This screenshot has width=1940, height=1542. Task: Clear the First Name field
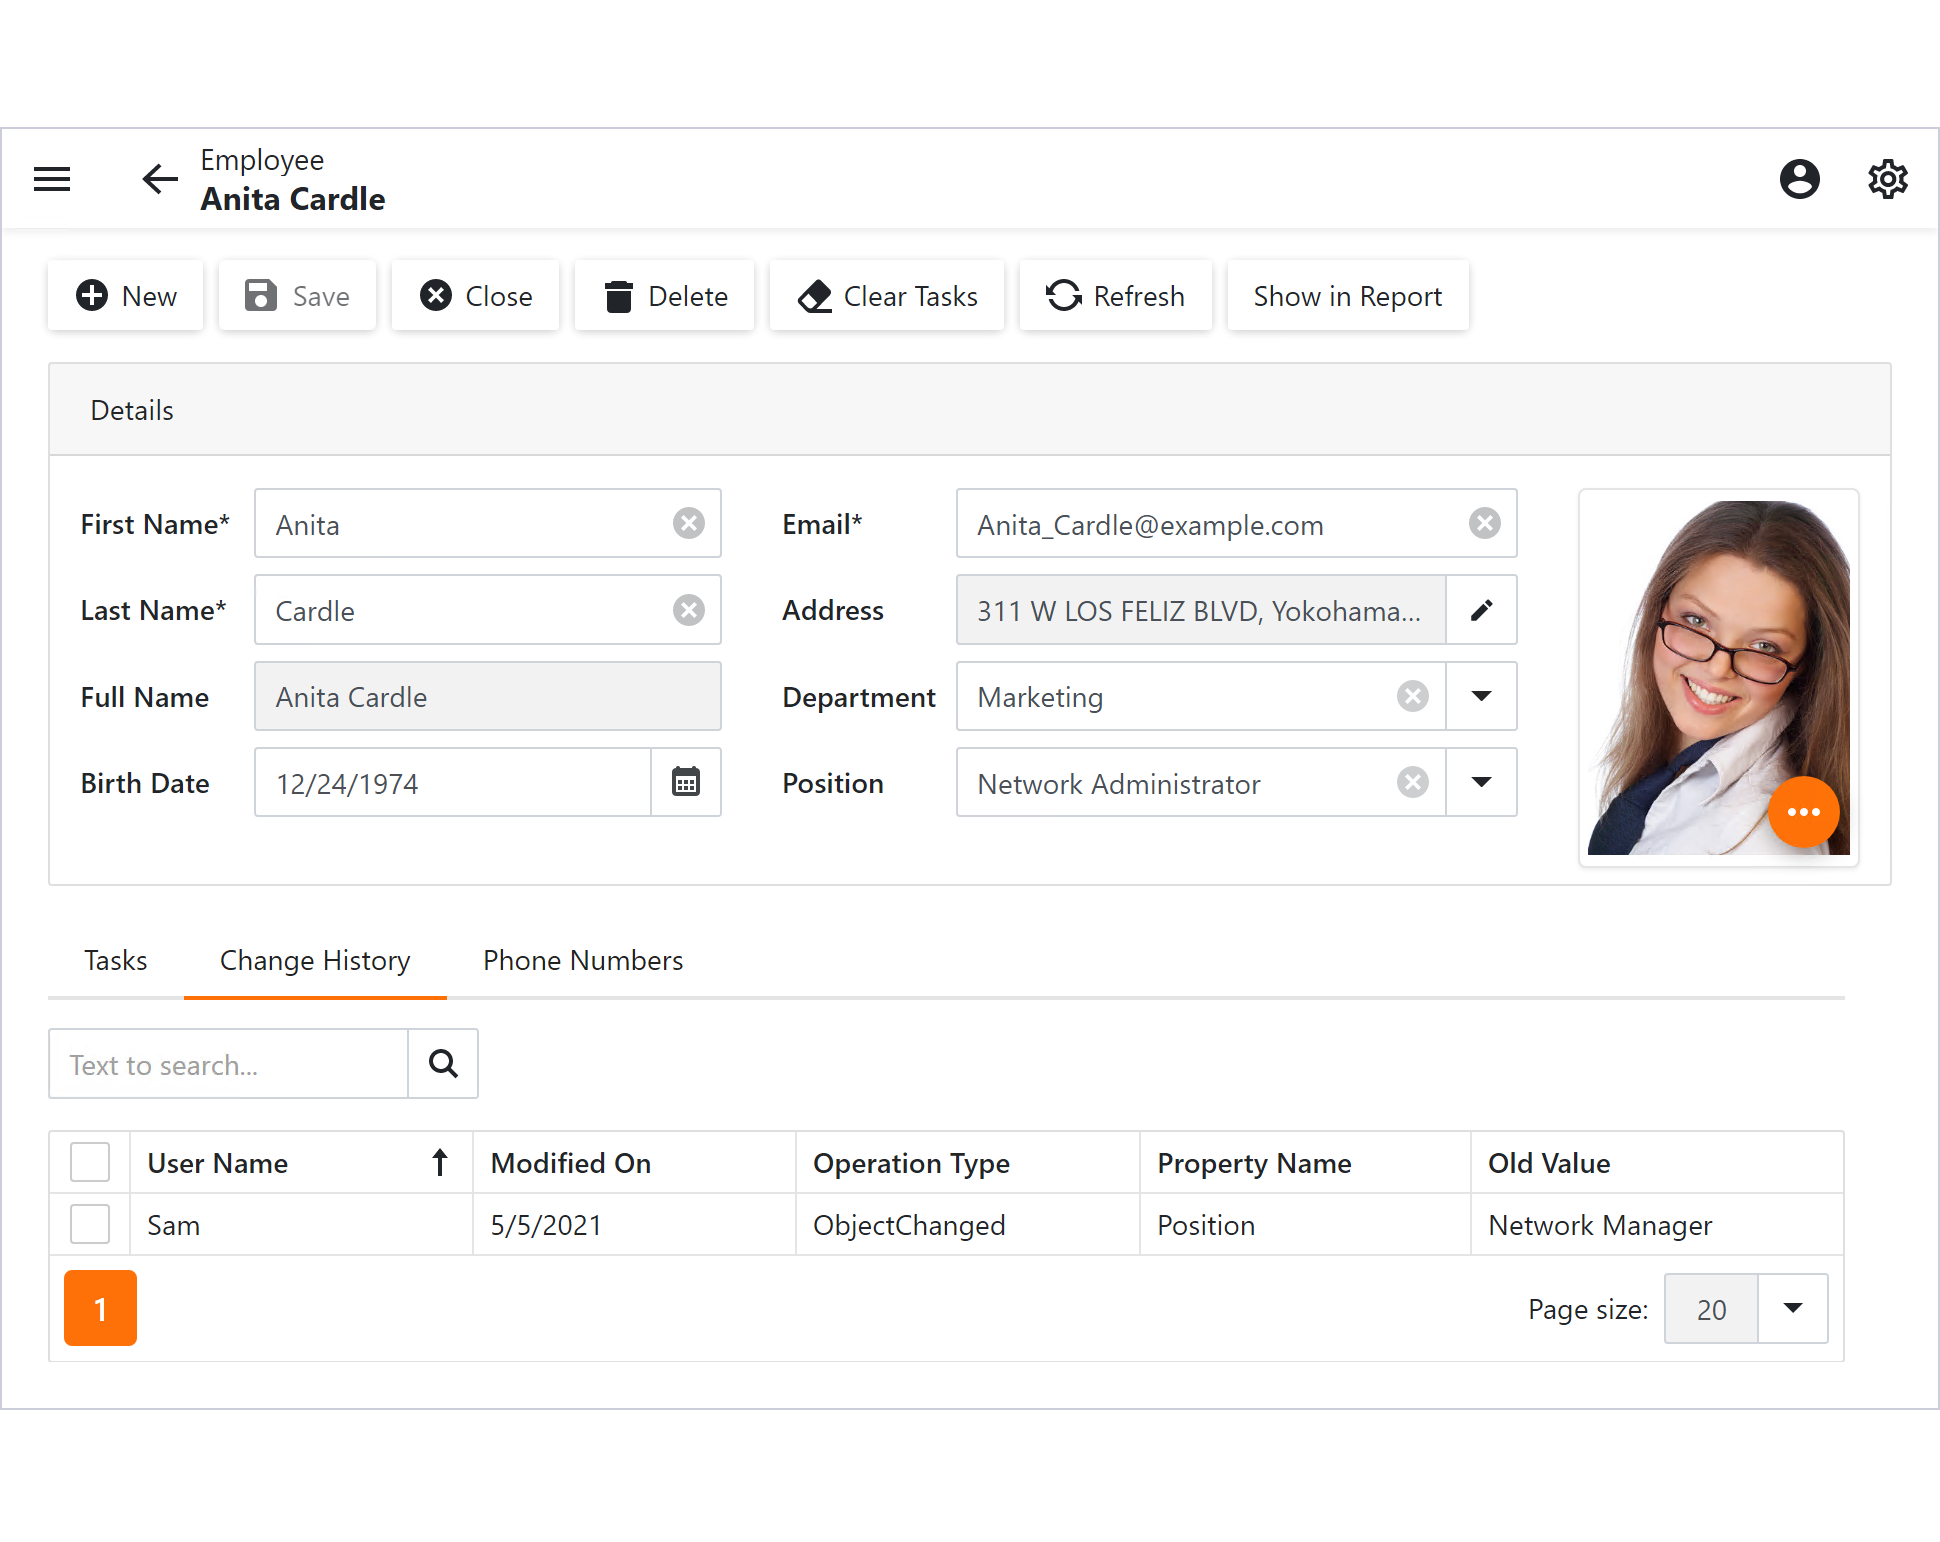coord(689,523)
